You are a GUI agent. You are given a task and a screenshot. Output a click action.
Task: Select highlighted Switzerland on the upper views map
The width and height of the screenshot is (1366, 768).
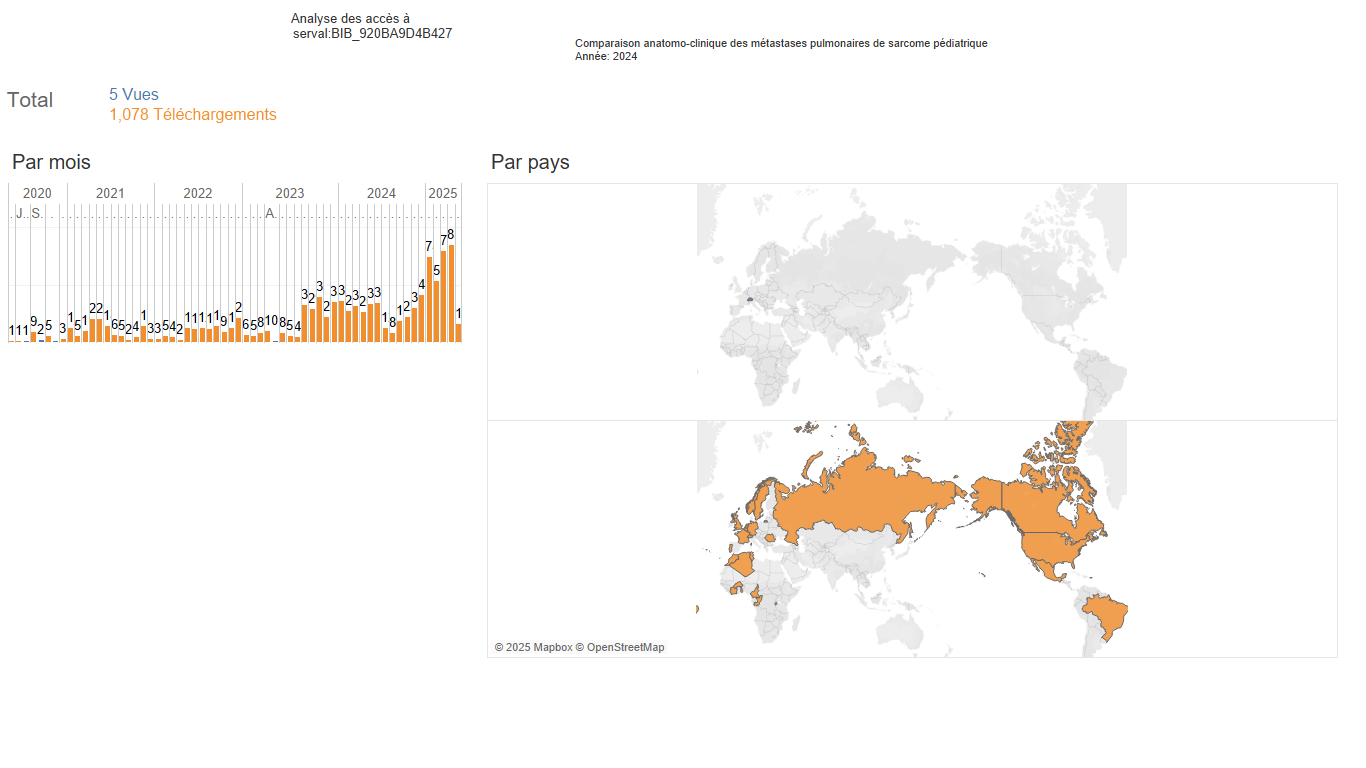[x=749, y=298]
